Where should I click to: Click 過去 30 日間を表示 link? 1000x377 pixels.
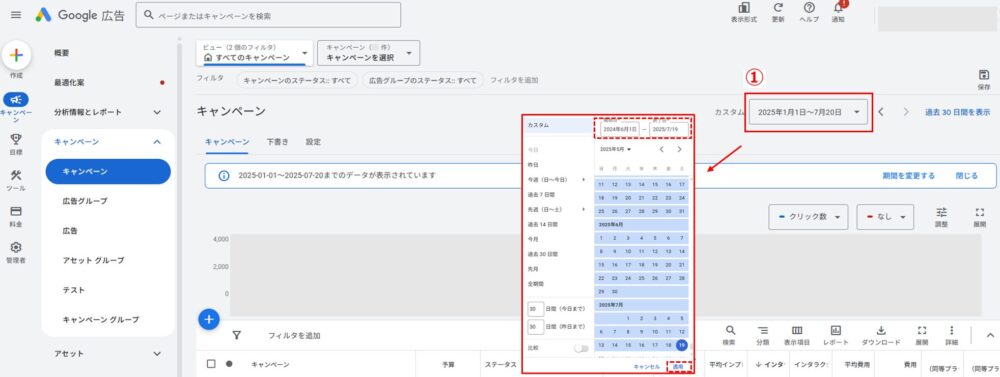pos(957,112)
